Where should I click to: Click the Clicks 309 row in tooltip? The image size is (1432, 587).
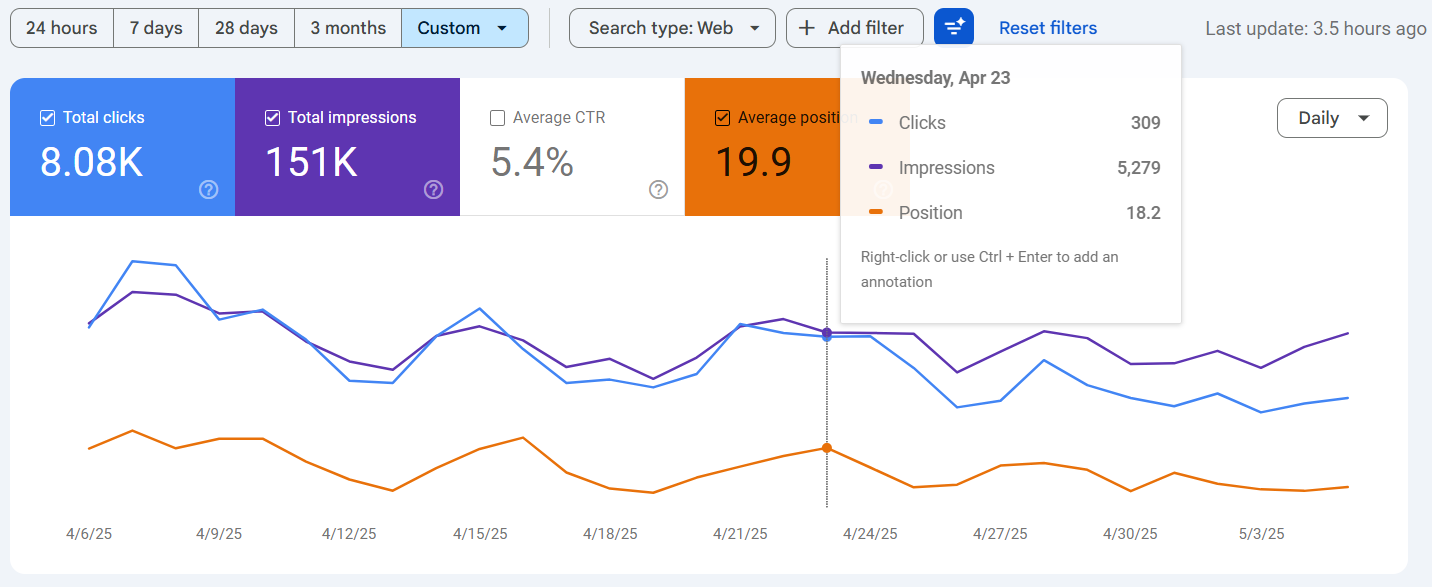(x=1011, y=123)
